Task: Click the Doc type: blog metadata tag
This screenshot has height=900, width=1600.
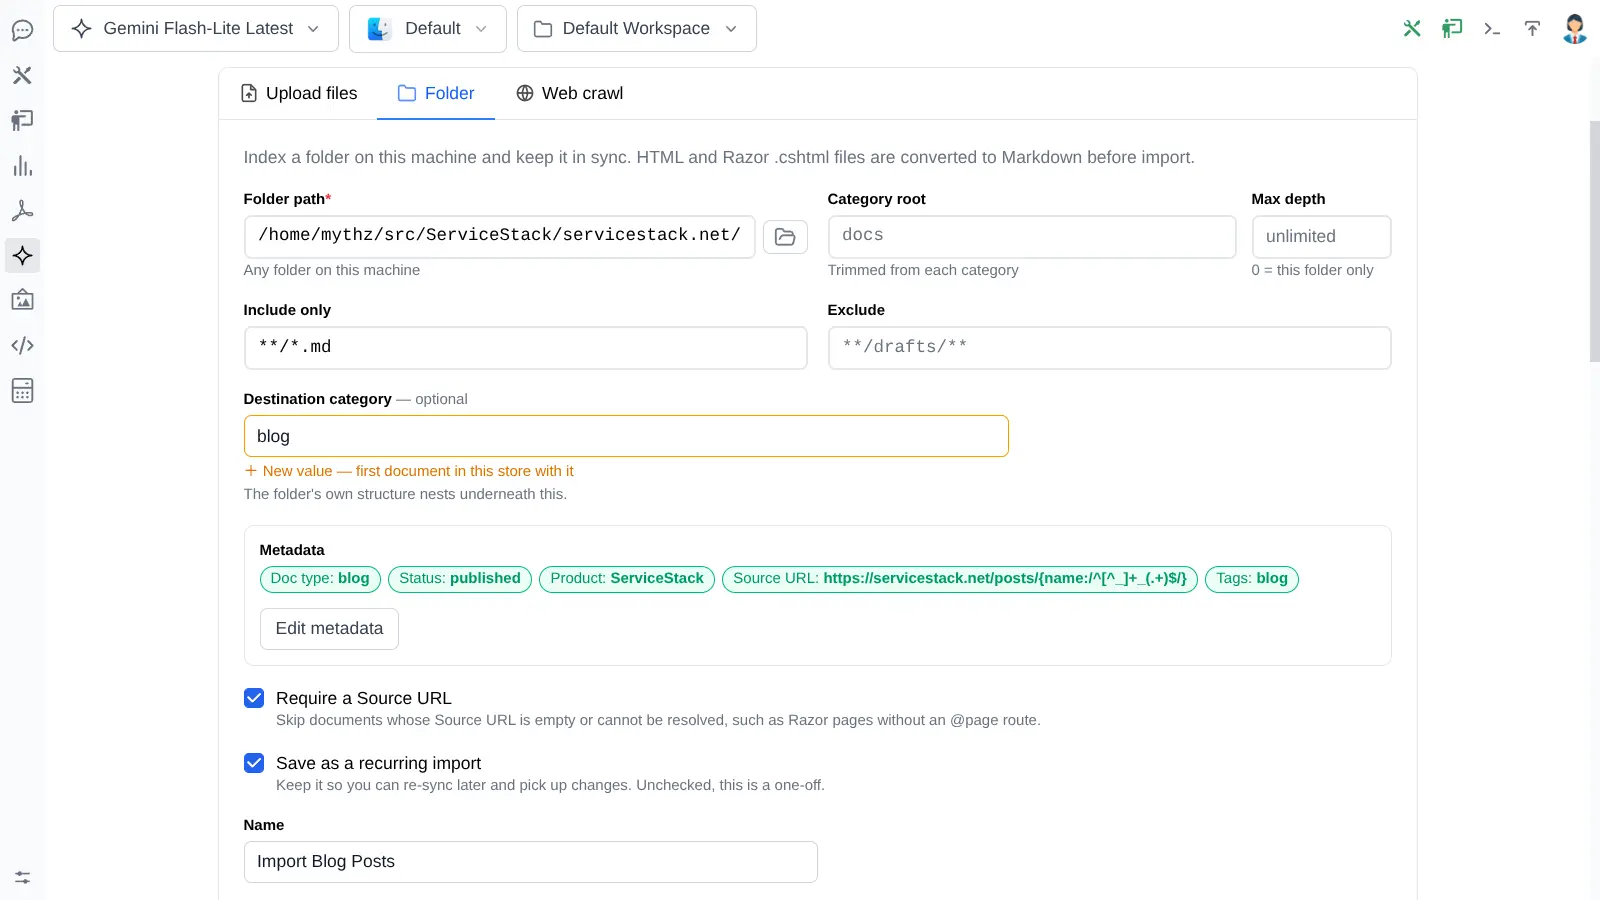Action: click(320, 579)
